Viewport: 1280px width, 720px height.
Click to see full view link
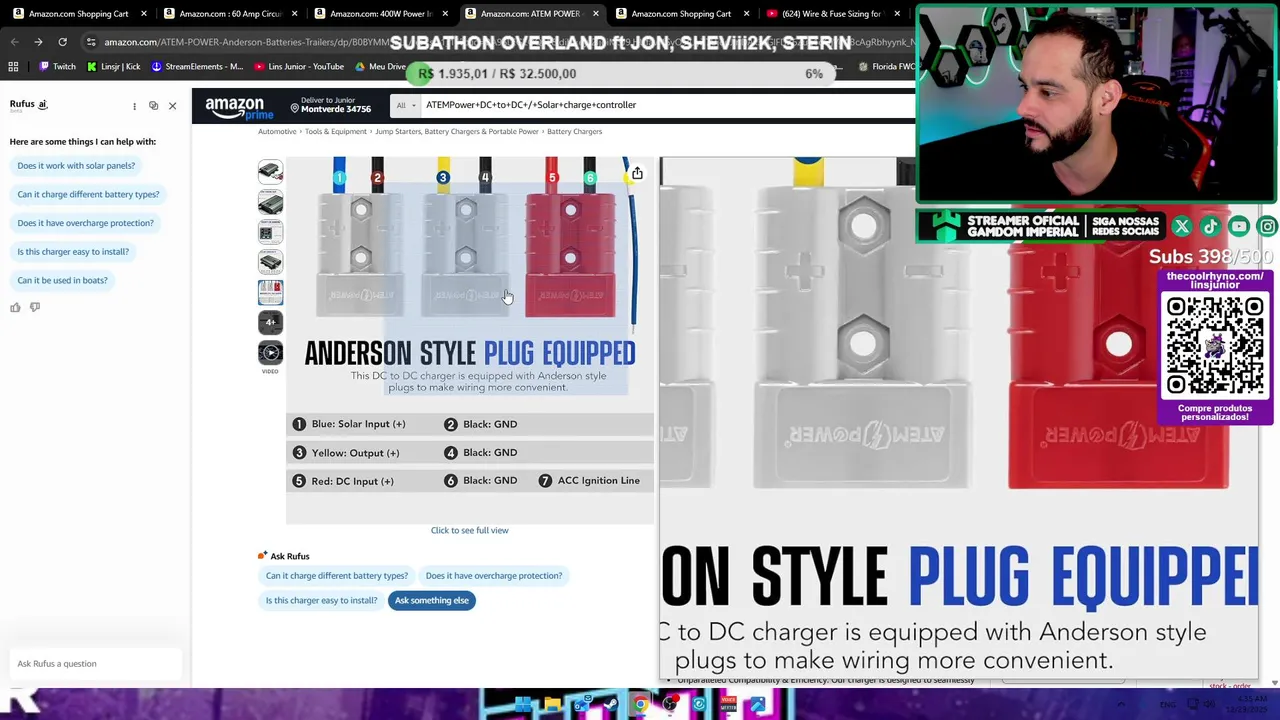[x=469, y=530]
